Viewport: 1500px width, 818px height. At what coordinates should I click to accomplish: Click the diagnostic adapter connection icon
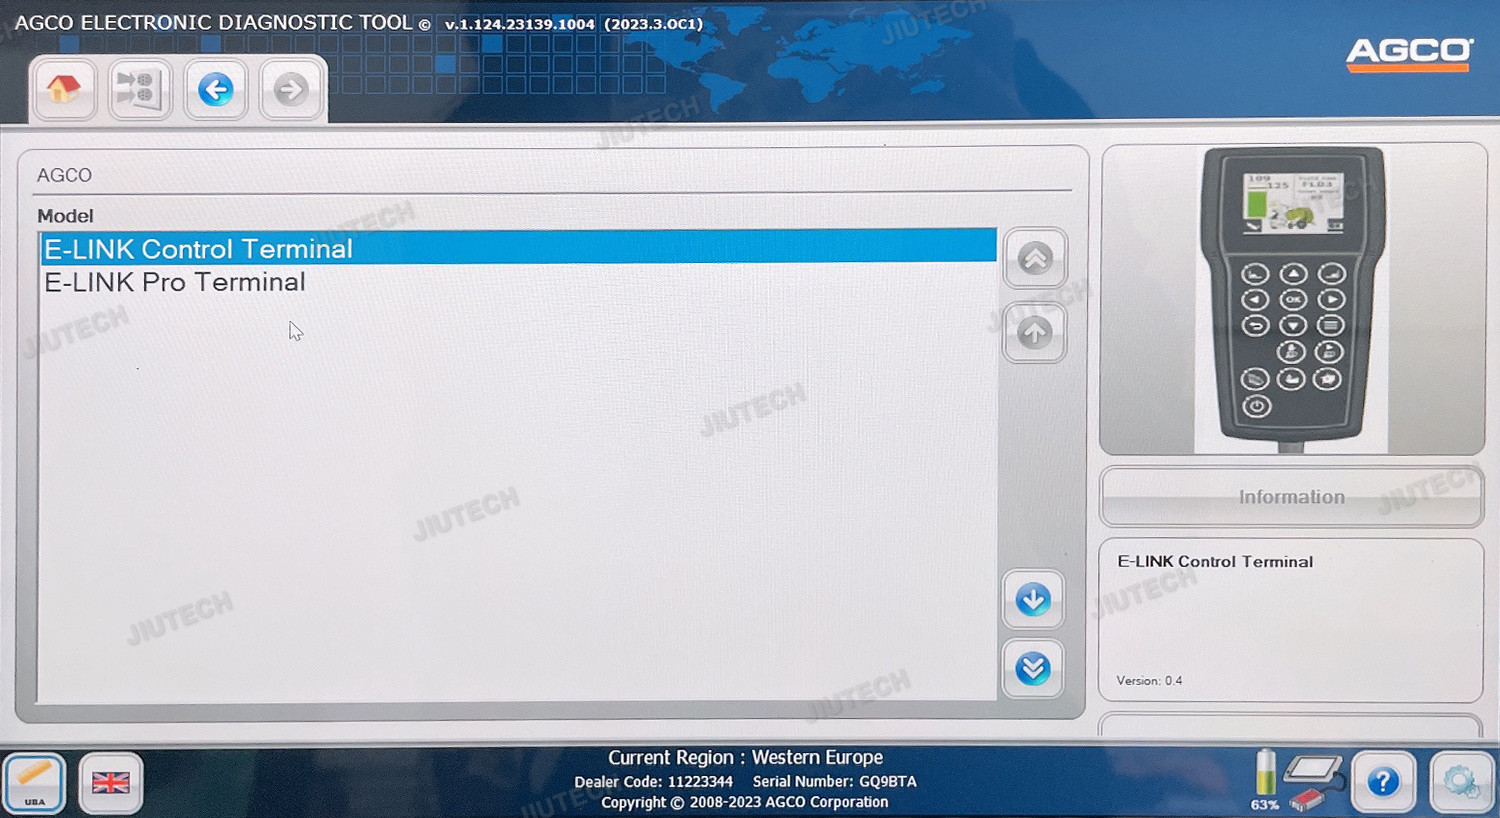[x=1313, y=780]
